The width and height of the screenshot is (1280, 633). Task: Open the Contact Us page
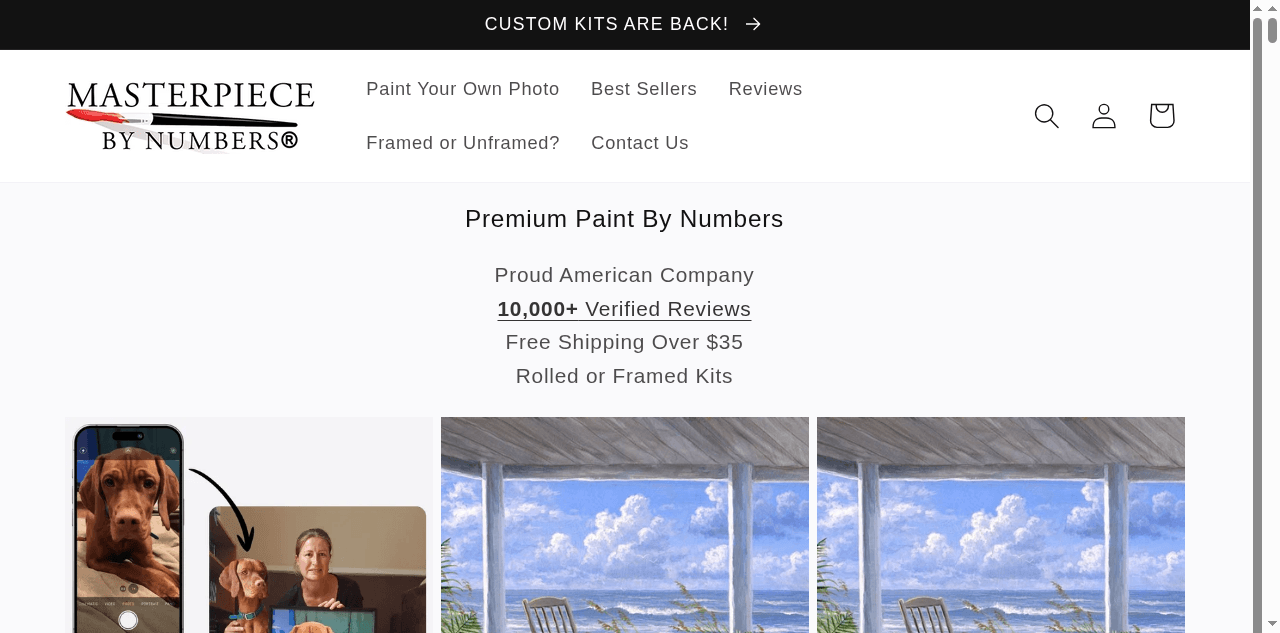pos(640,143)
